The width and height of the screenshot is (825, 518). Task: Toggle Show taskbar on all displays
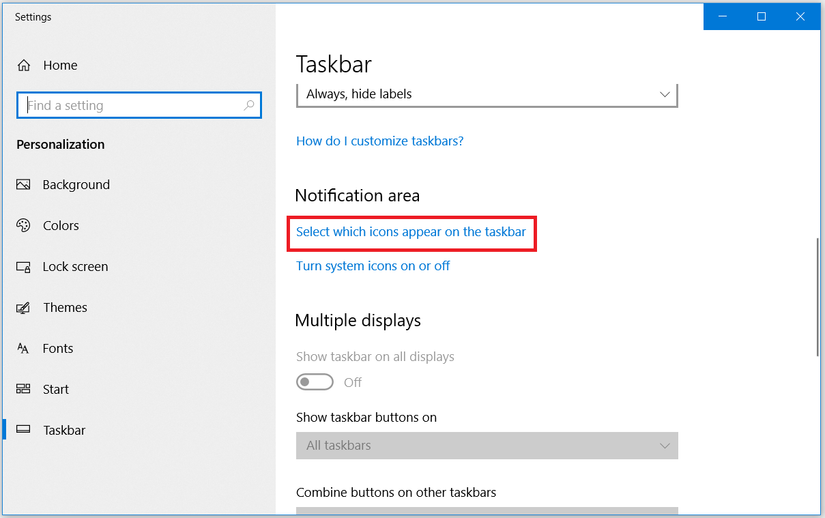(x=315, y=382)
